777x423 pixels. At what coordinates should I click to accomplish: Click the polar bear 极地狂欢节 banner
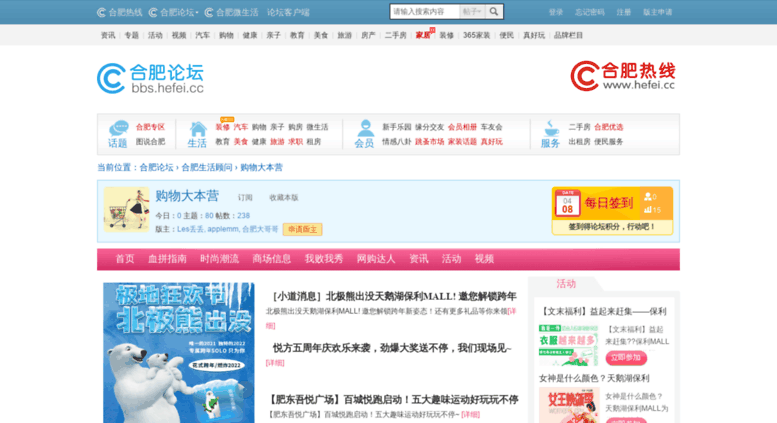point(179,353)
